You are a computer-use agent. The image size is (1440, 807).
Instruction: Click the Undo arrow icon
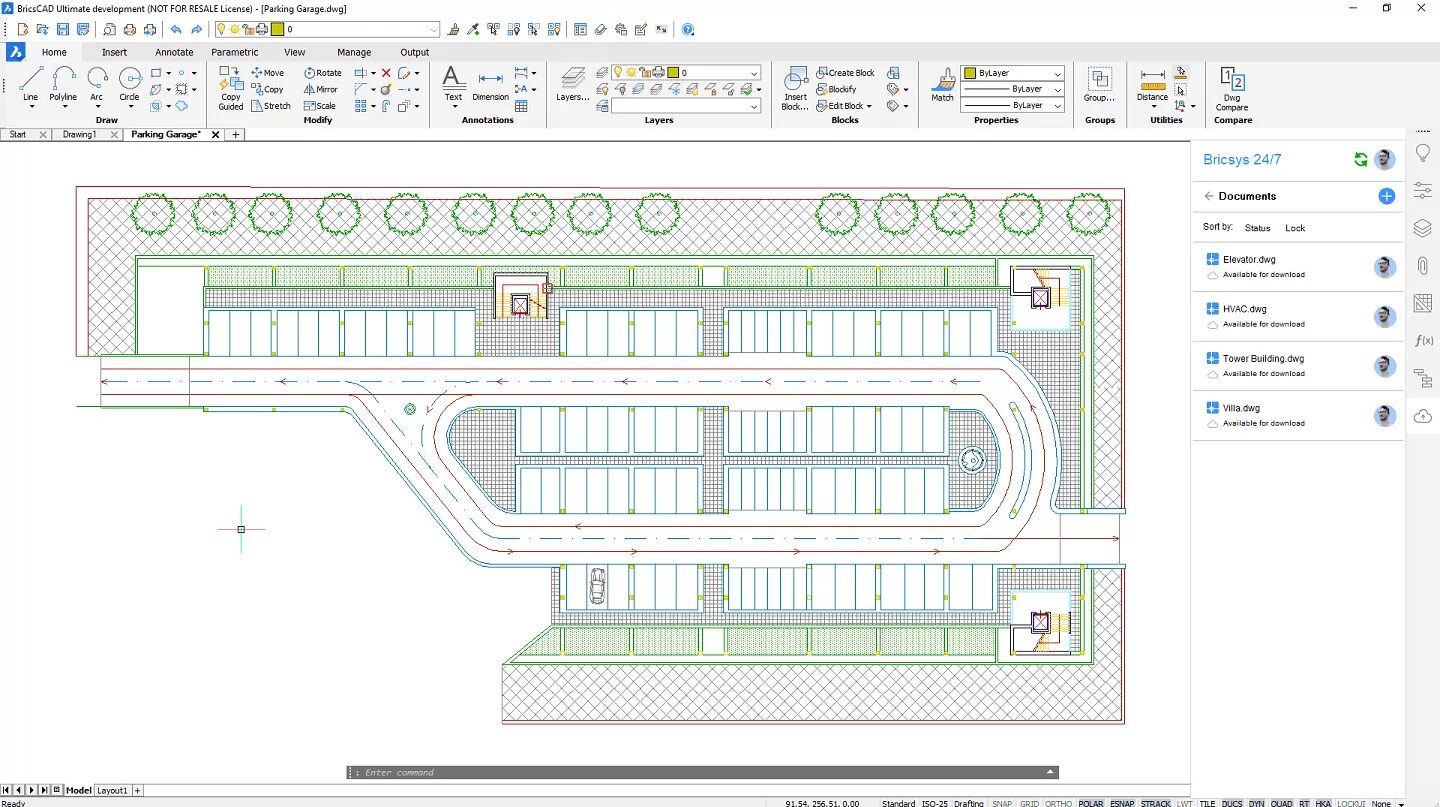(176, 29)
